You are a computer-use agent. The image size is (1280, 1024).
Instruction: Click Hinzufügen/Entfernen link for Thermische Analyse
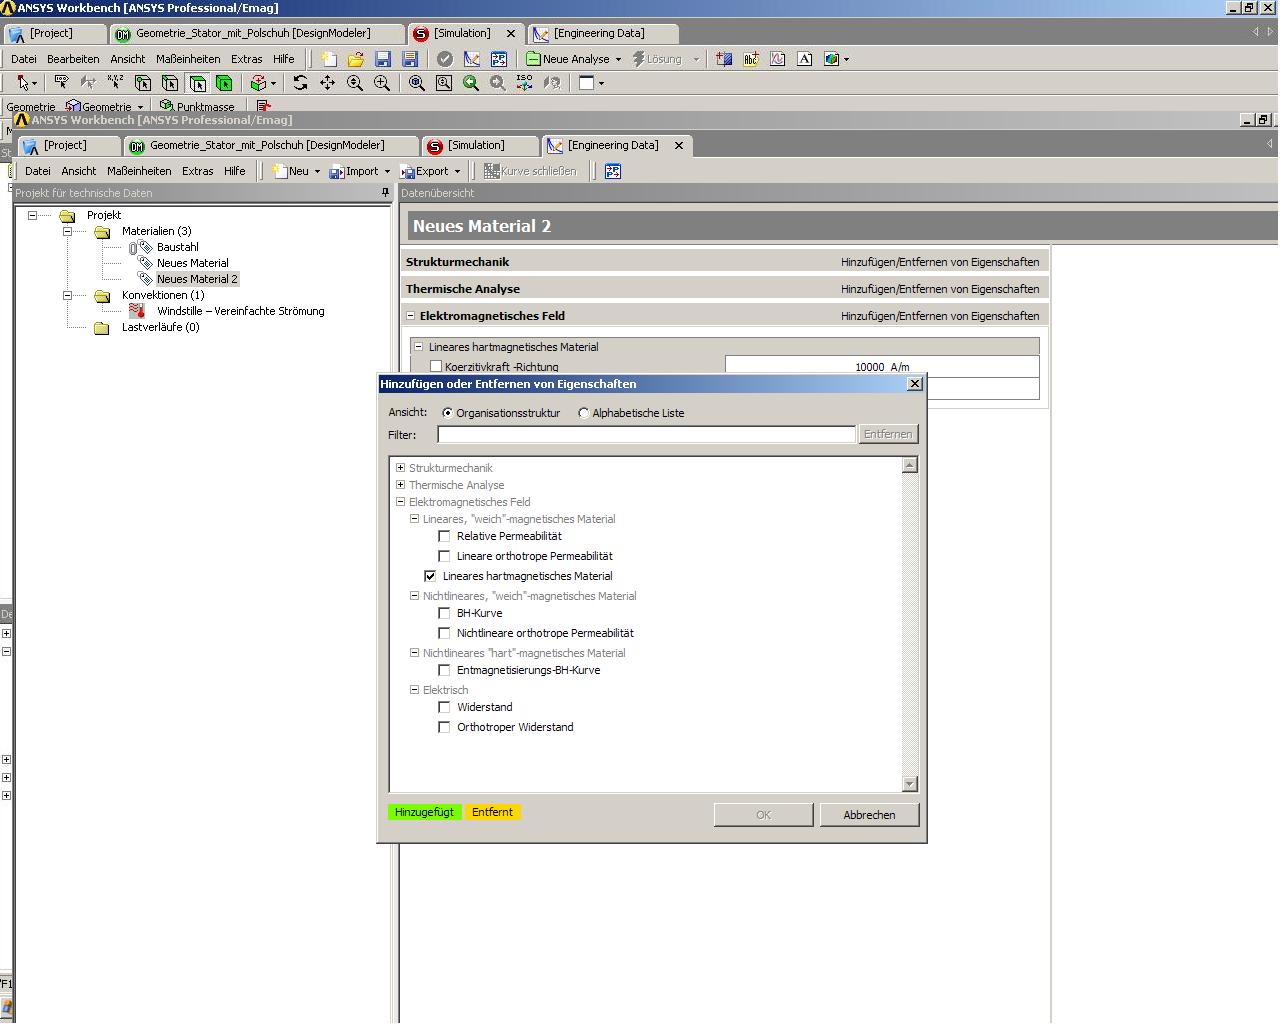tap(940, 289)
